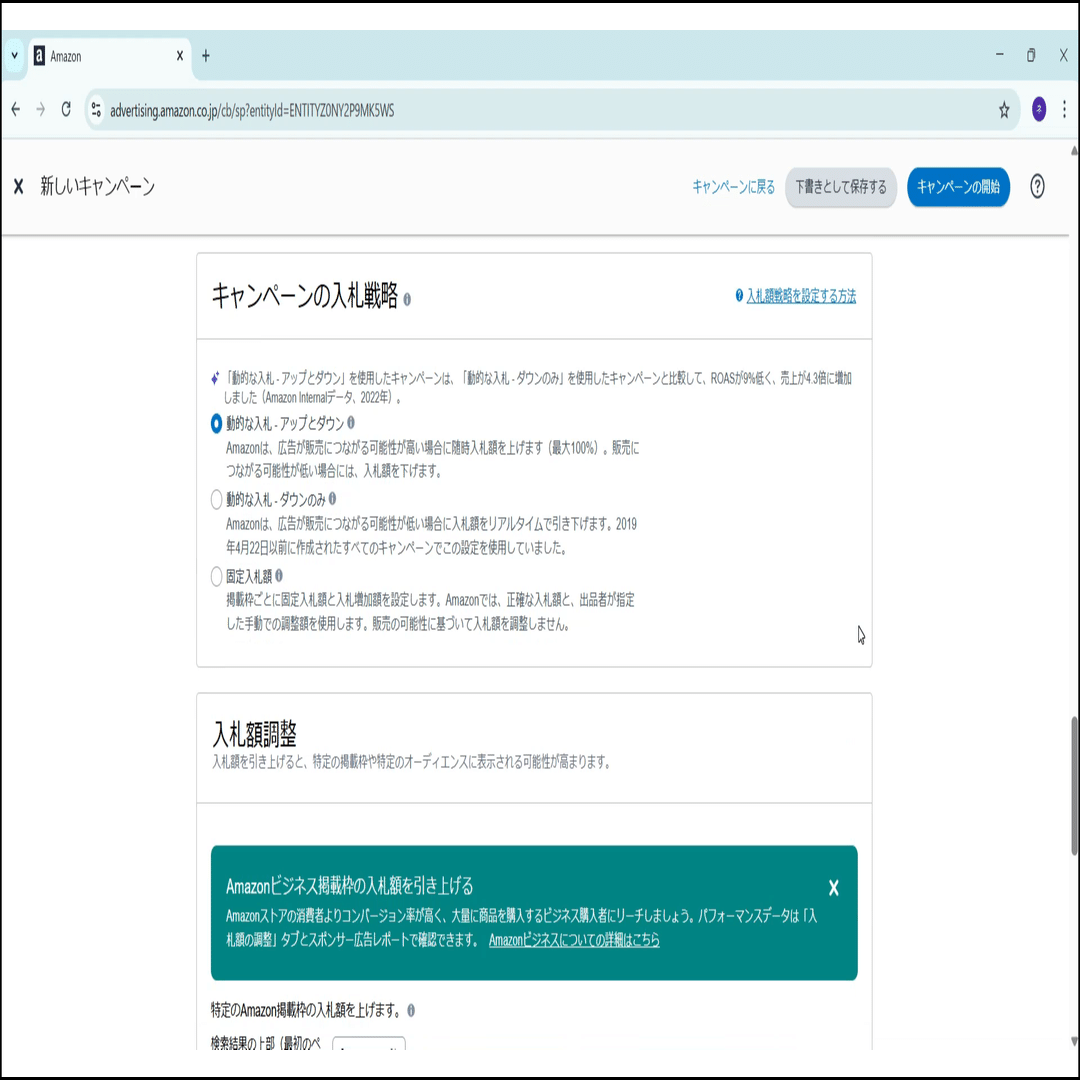This screenshot has width=1080, height=1080.
Task: Close the 新しいキャンペーン page with X
Action: tap(19, 186)
